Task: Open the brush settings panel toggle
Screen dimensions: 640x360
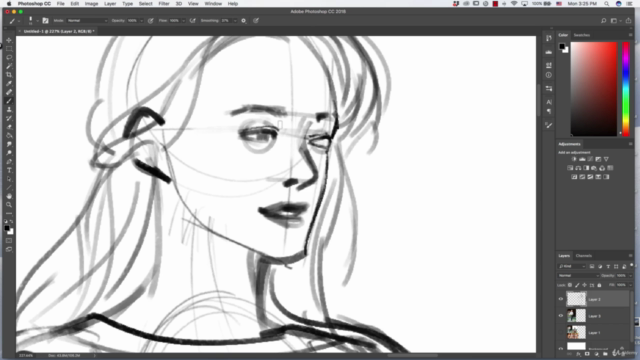Action: [x=45, y=20]
